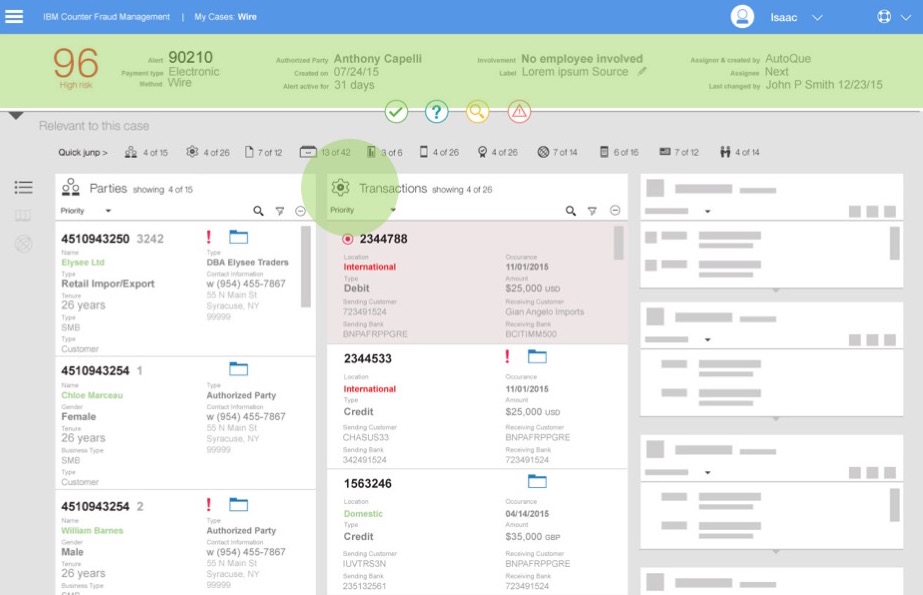
Task: Click alert flag on William Barnes party
Action: click(x=208, y=504)
